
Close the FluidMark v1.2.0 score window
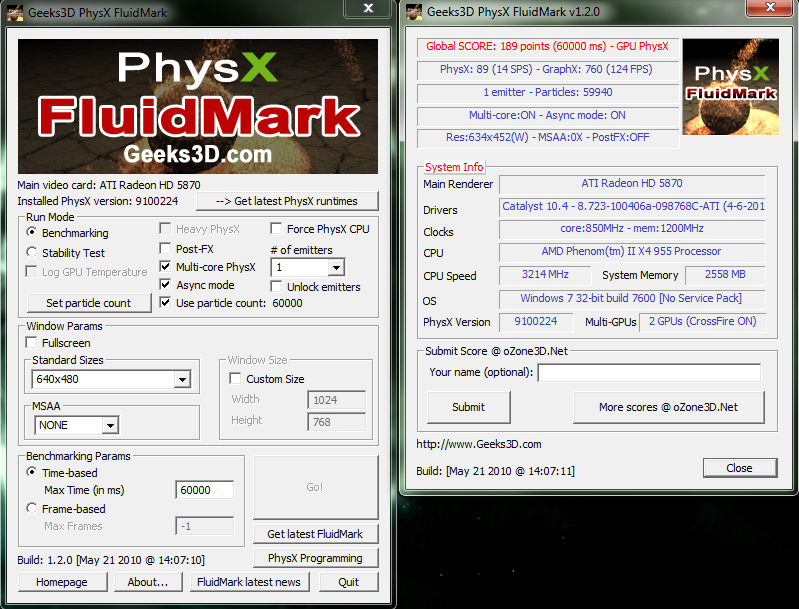pyautogui.click(x=770, y=7)
